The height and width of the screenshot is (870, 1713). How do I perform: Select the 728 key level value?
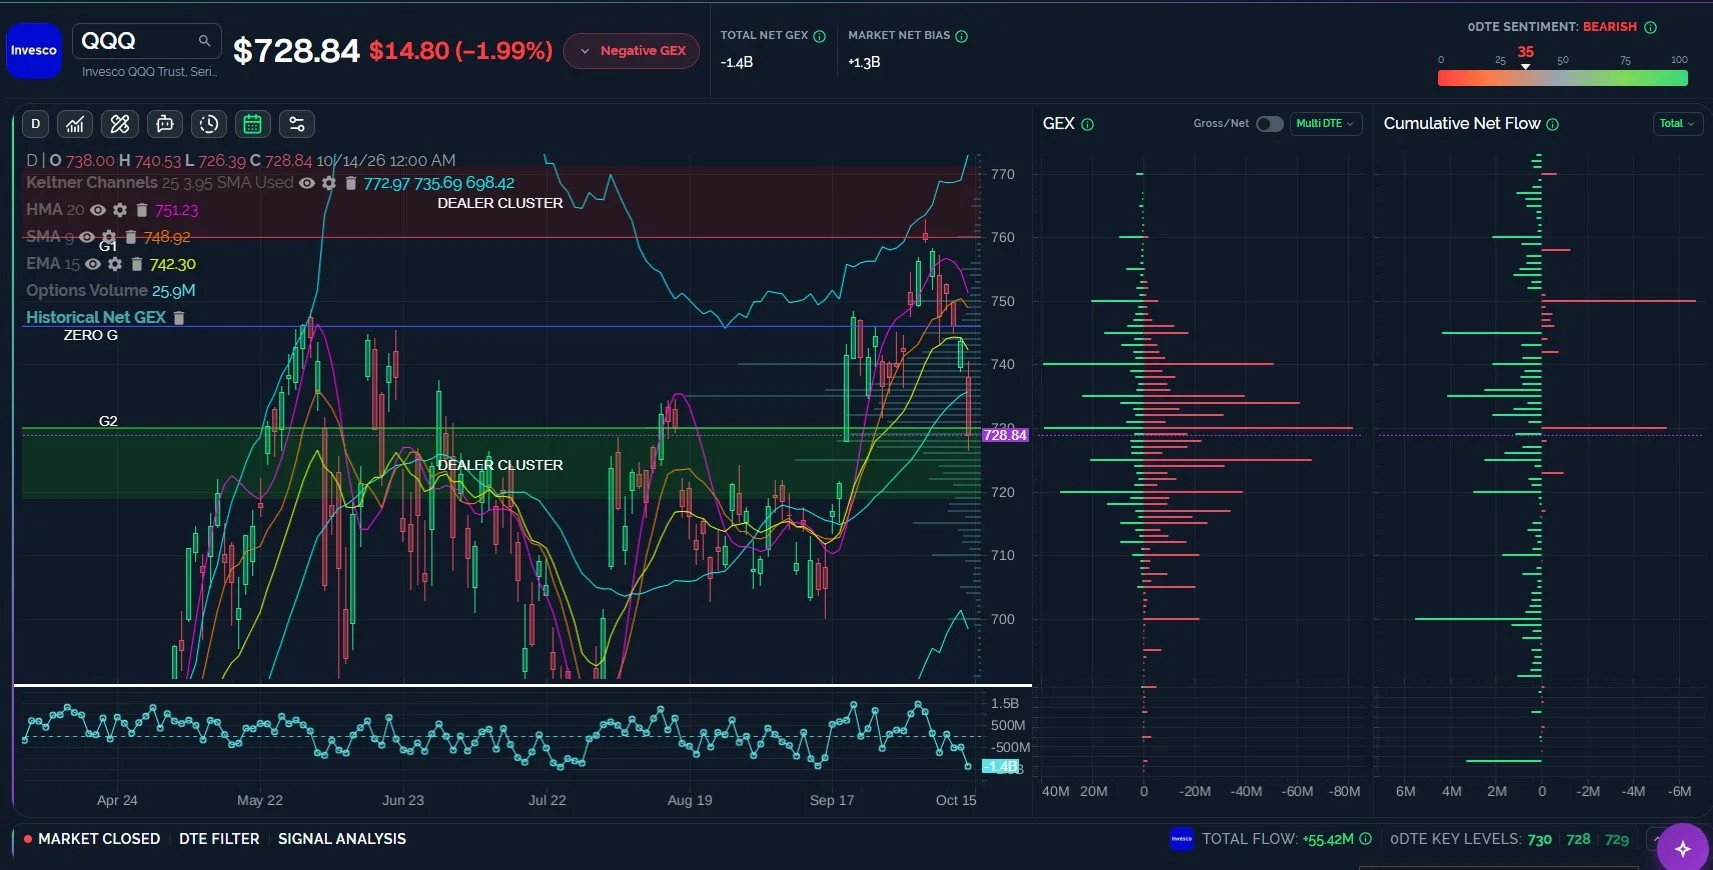pyautogui.click(x=1578, y=840)
